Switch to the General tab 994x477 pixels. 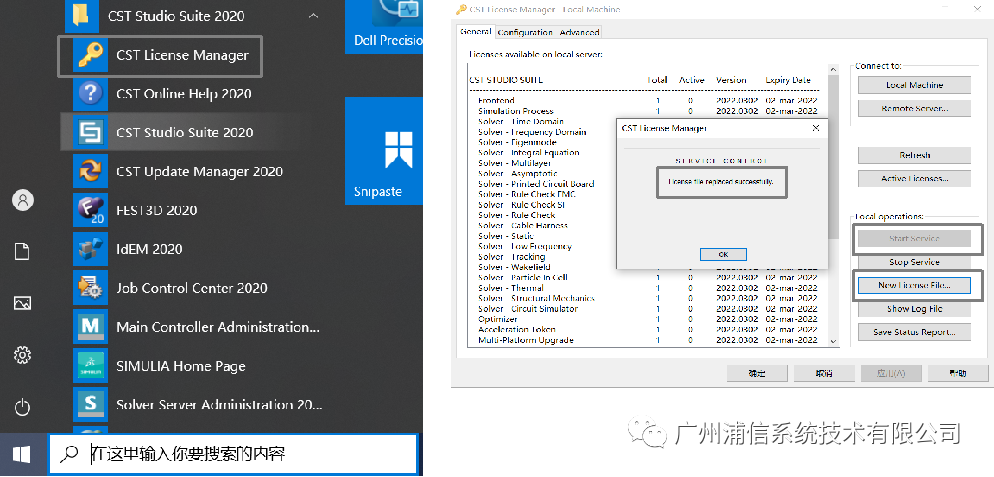click(475, 31)
